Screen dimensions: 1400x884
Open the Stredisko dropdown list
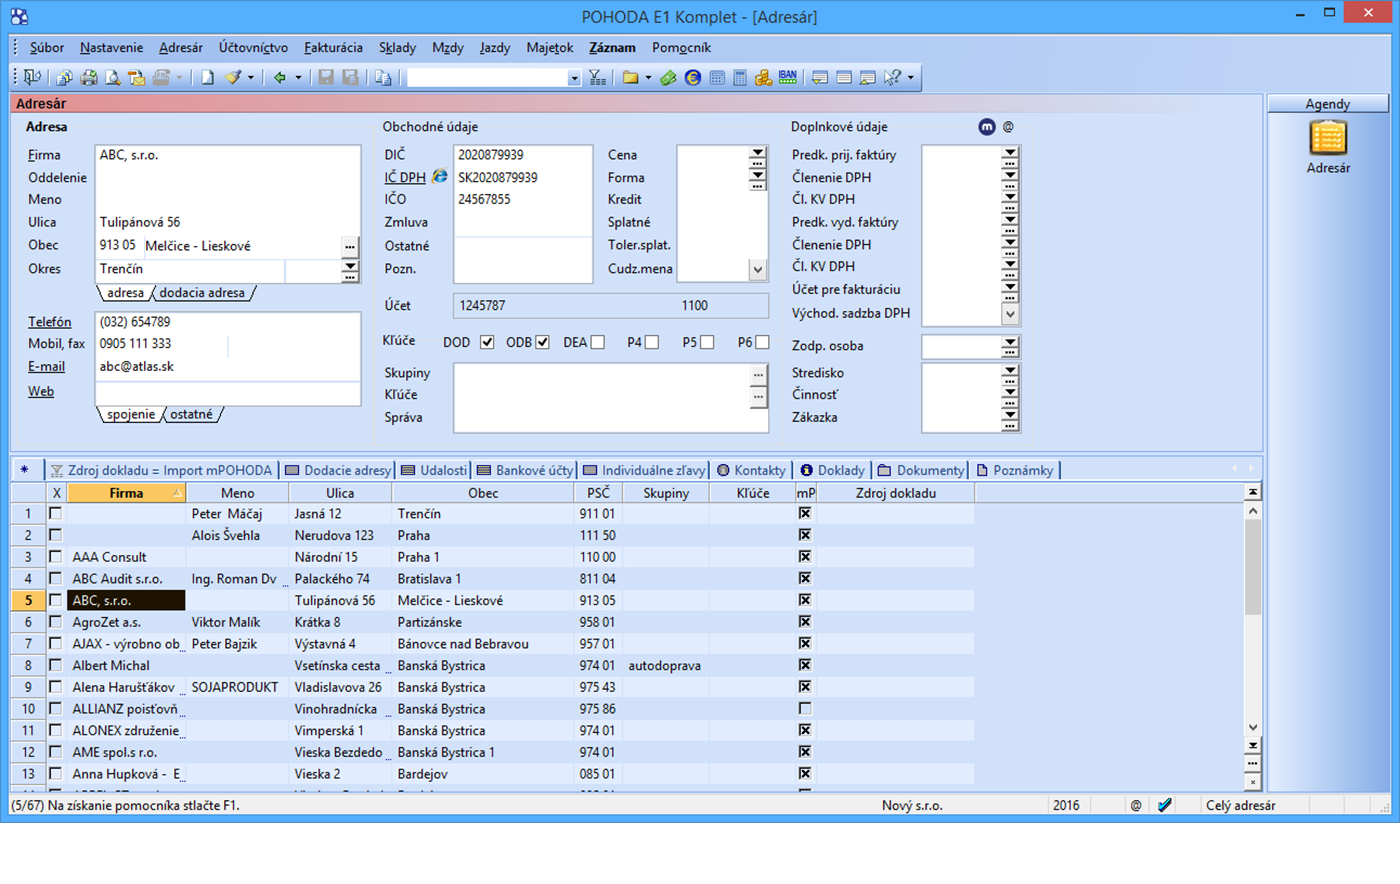pyautogui.click(x=1010, y=373)
